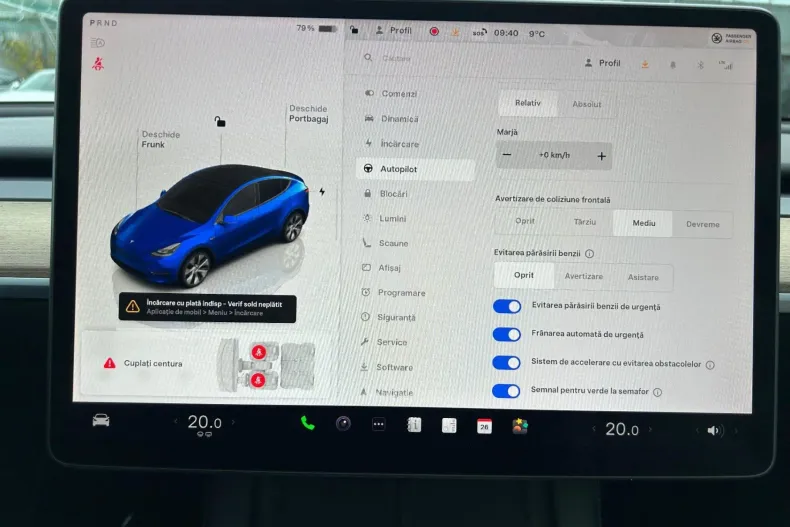Toggle Frânarea automată de urgență

click(x=507, y=335)
